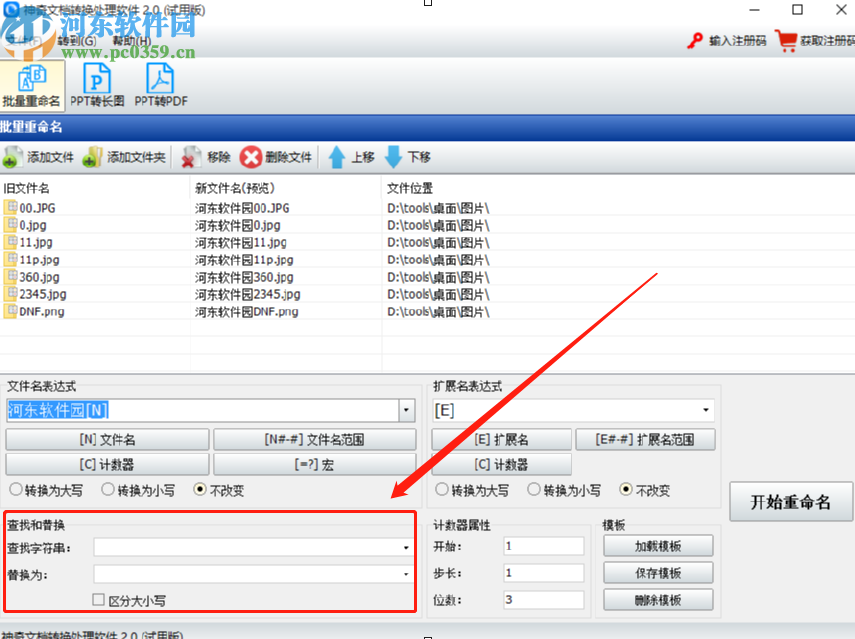Click the 添加文件夹 toolbar icon
The height and width of the screenshot is (639, 855).
point(92,158)
